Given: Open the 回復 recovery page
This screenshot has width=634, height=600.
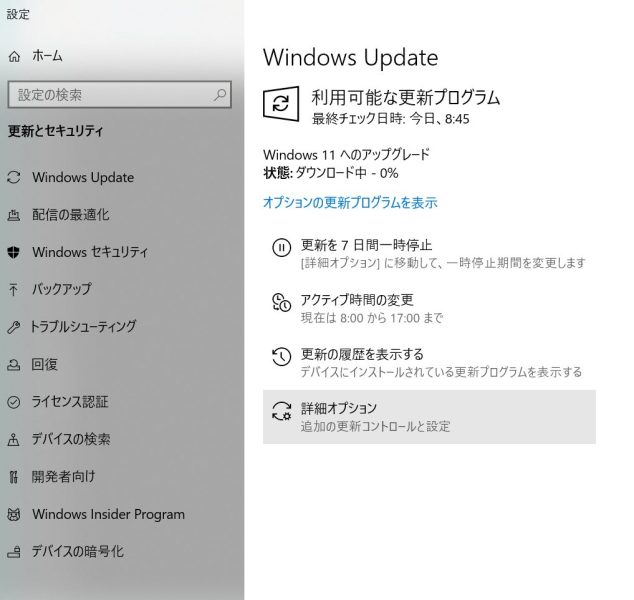Looking at the screenshot, I should pos(45,364).
